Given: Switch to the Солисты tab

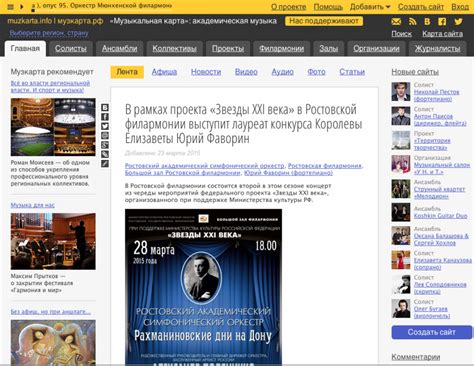Looking at the screenshot, I should tap(71, 49).
